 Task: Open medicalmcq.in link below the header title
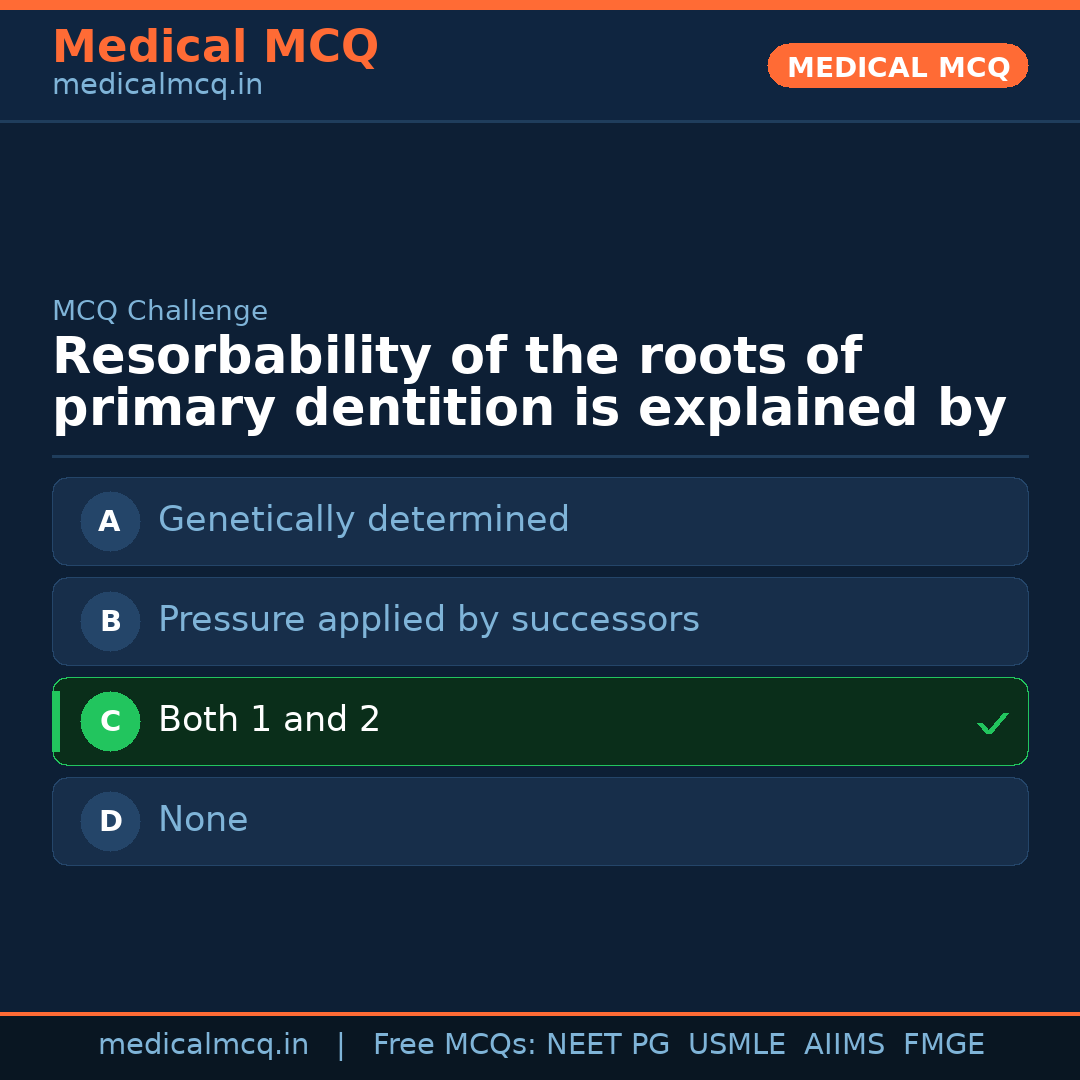point(157,86)
